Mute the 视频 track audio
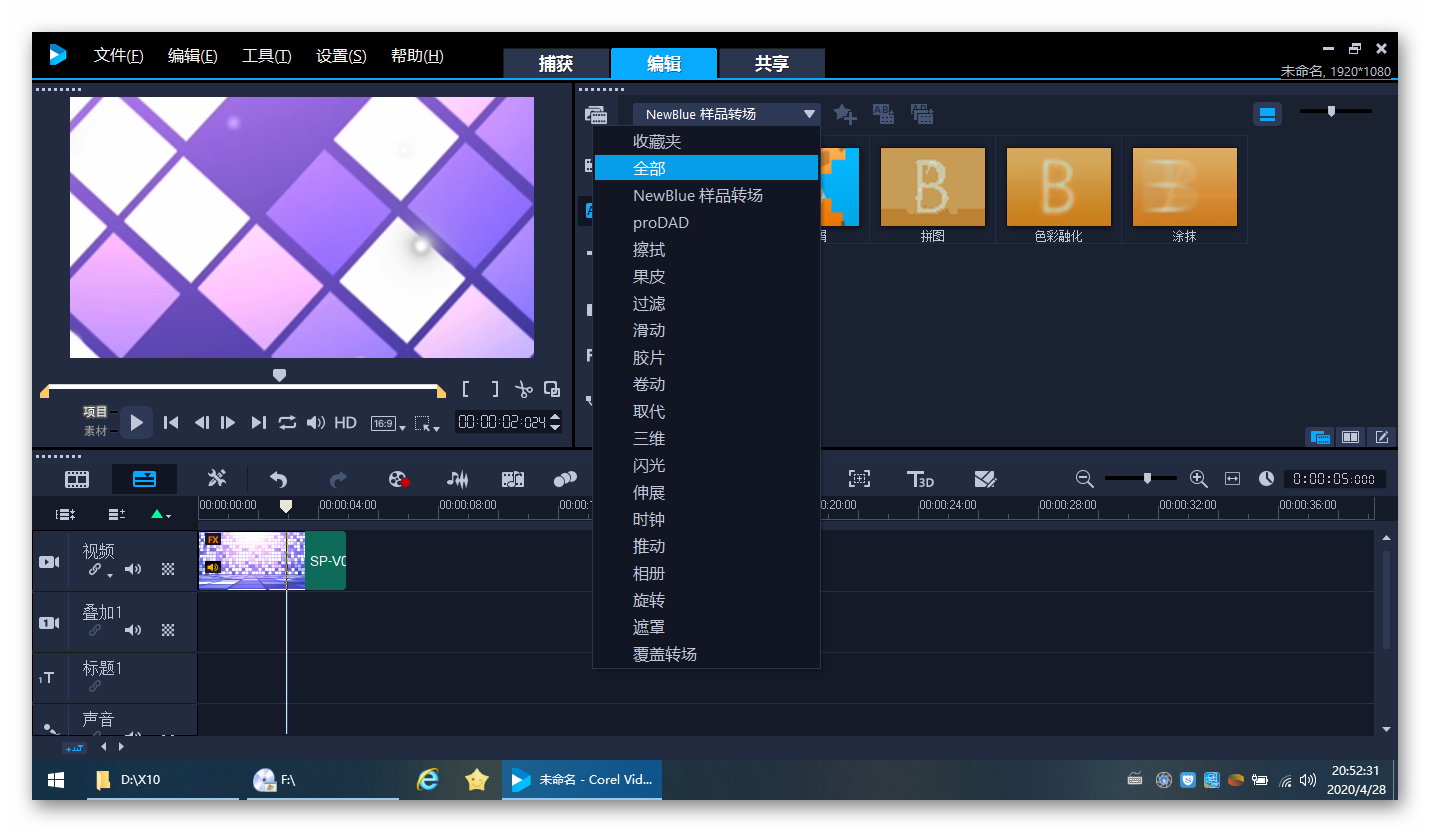This screenshot has width=1430, height=832. [132, 570]
